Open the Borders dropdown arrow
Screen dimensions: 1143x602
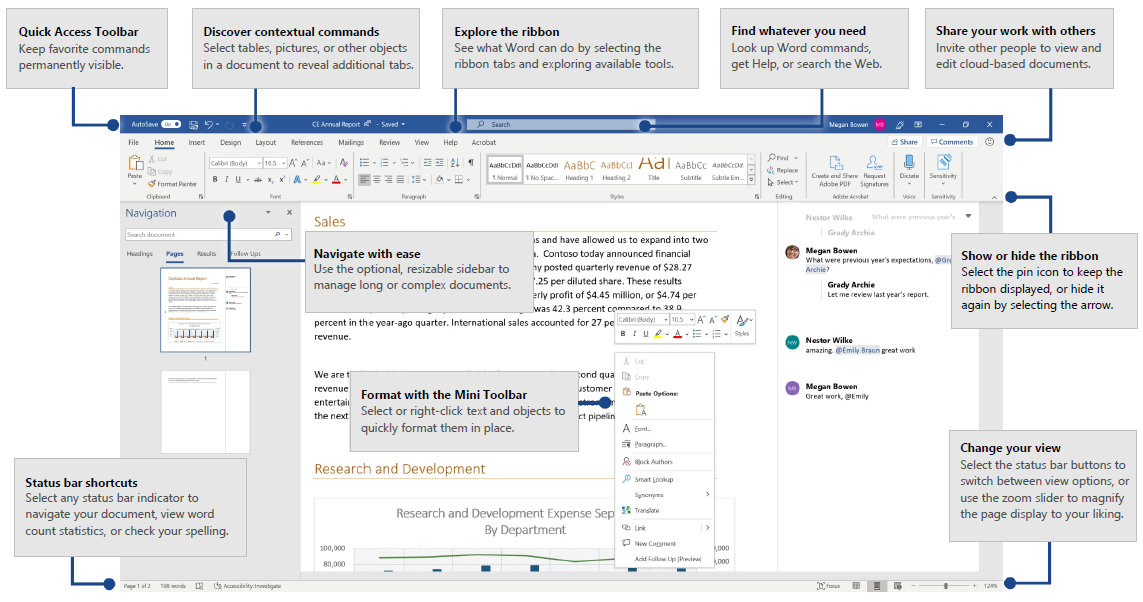pyautogui.click(x=468, y=179)
